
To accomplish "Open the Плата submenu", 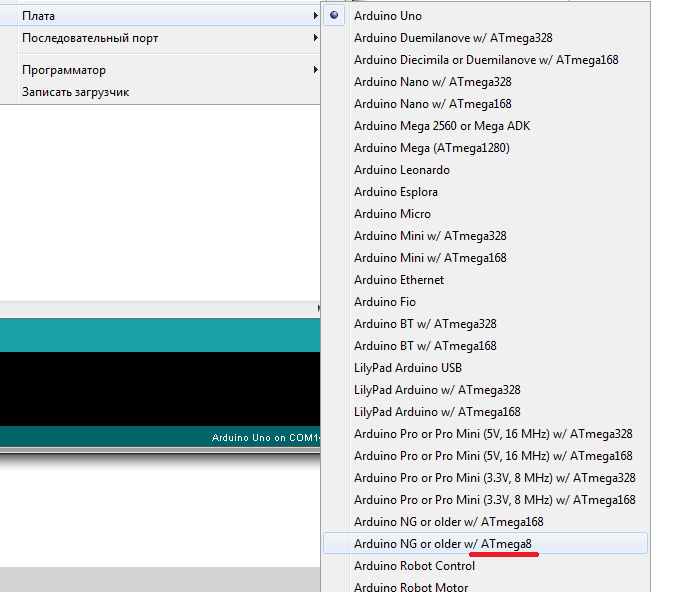I will point(160,16).
